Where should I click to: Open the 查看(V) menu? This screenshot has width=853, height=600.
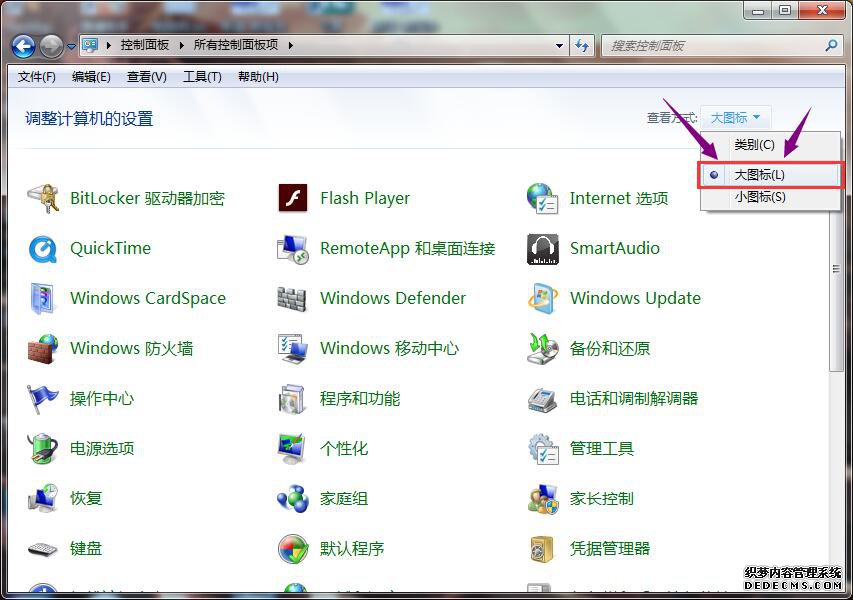pyautogui.click(x=146, y=77)
